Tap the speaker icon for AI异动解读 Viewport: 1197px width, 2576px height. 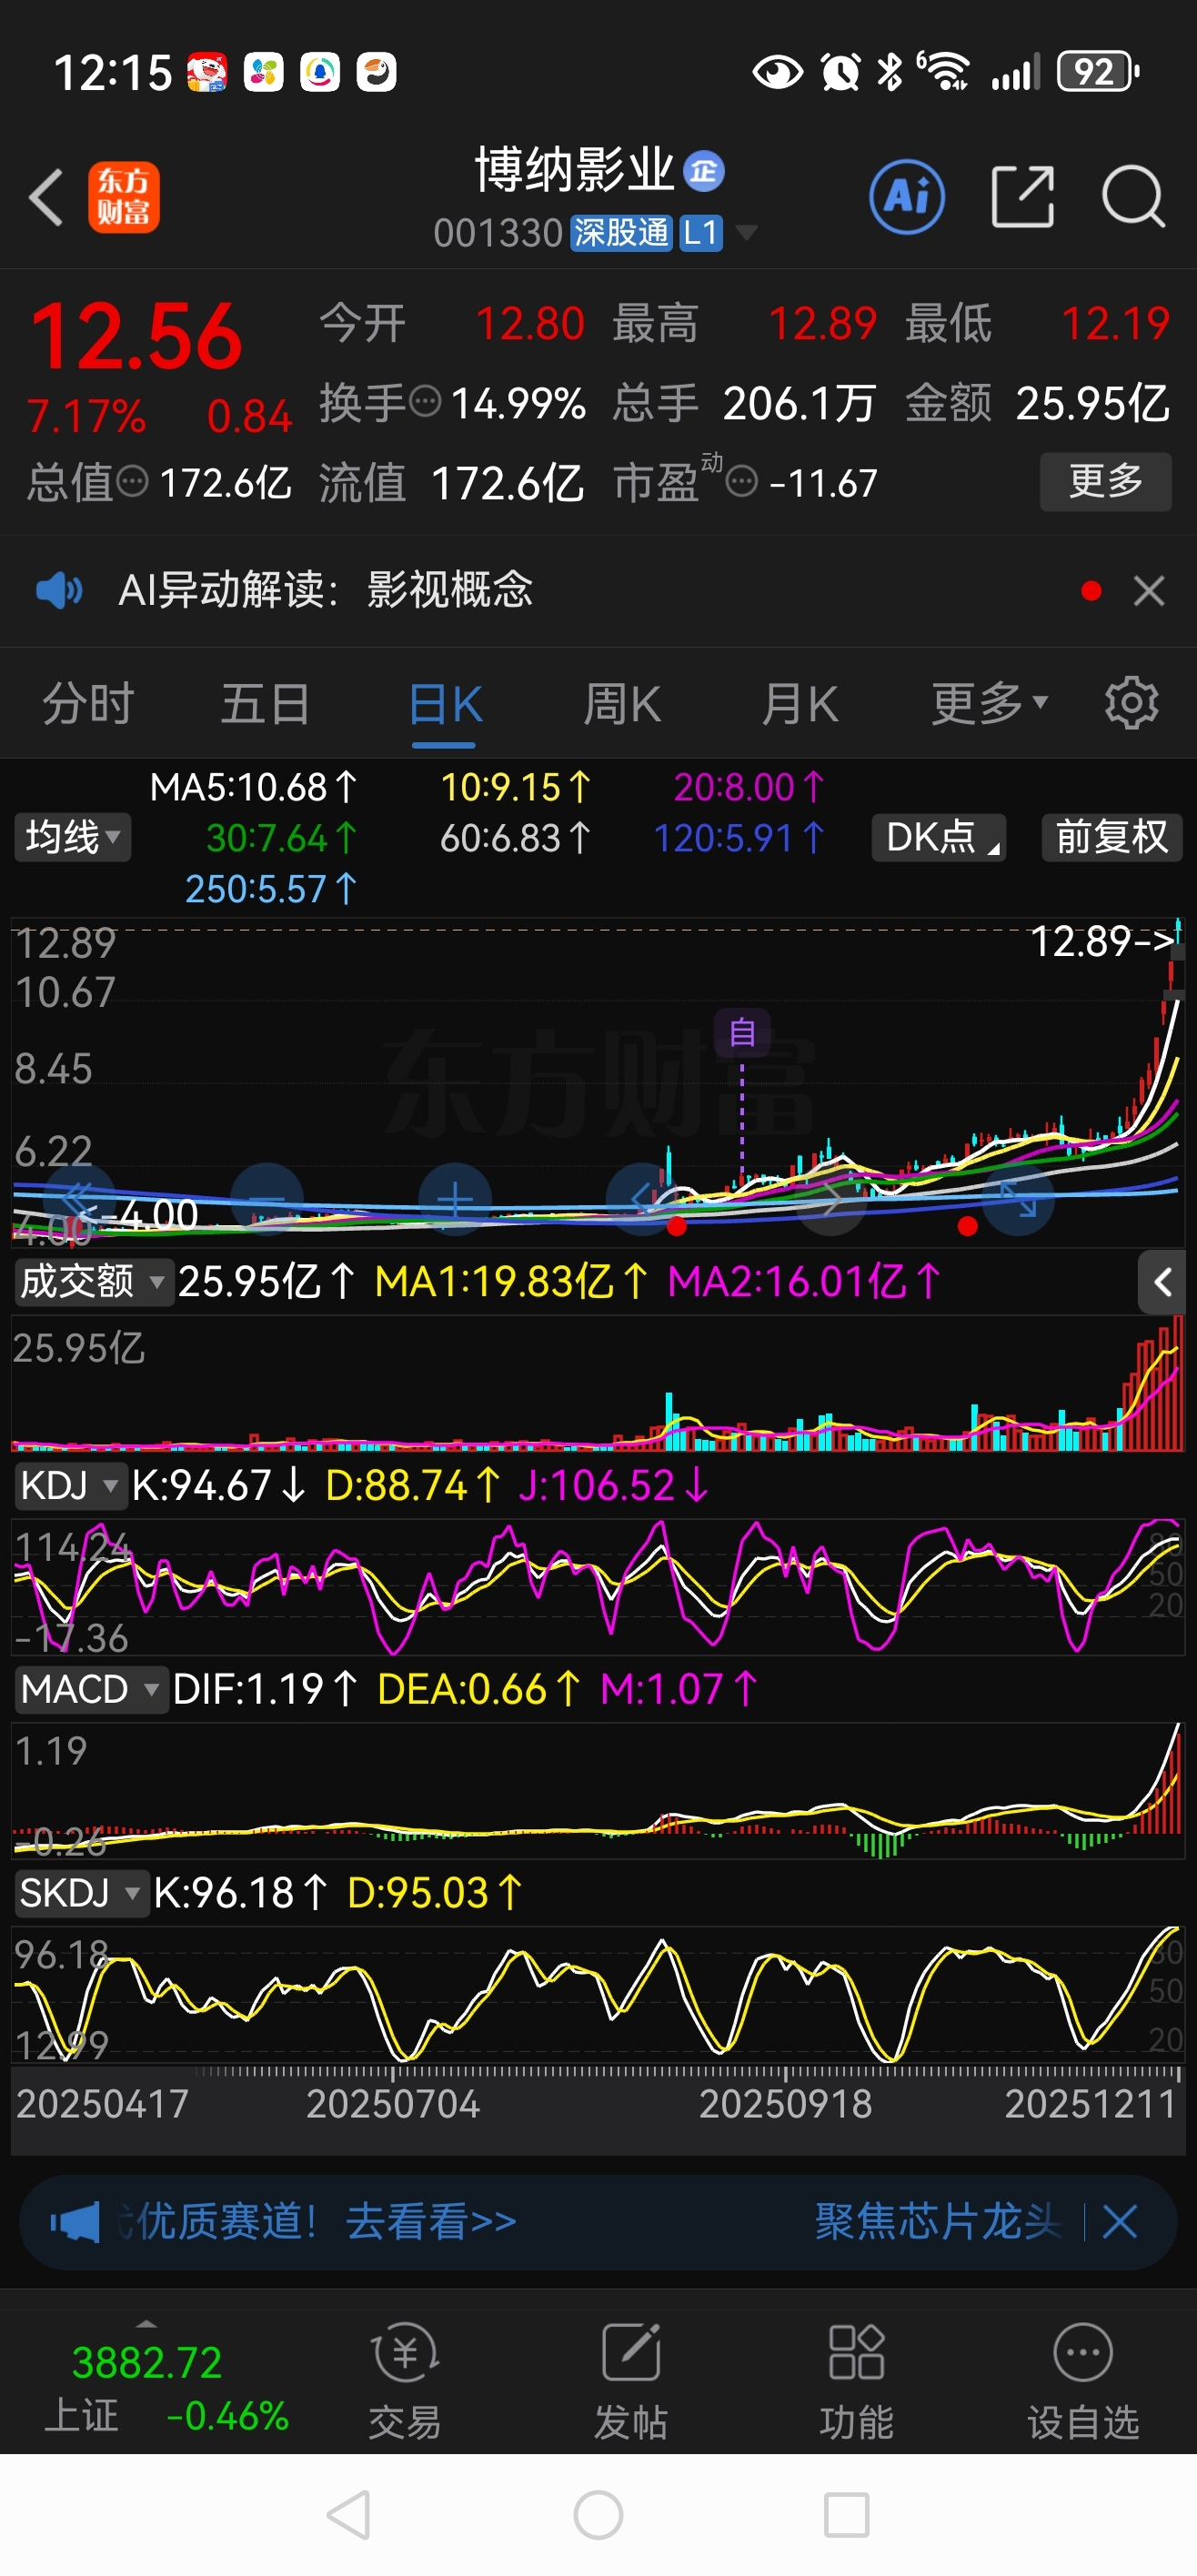[x=59, y=590]
